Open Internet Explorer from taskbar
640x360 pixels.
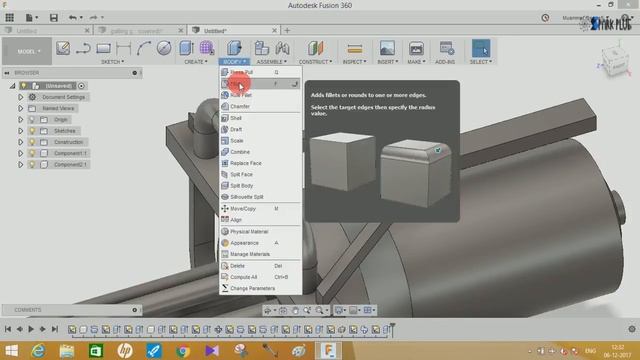click(38, 351)
